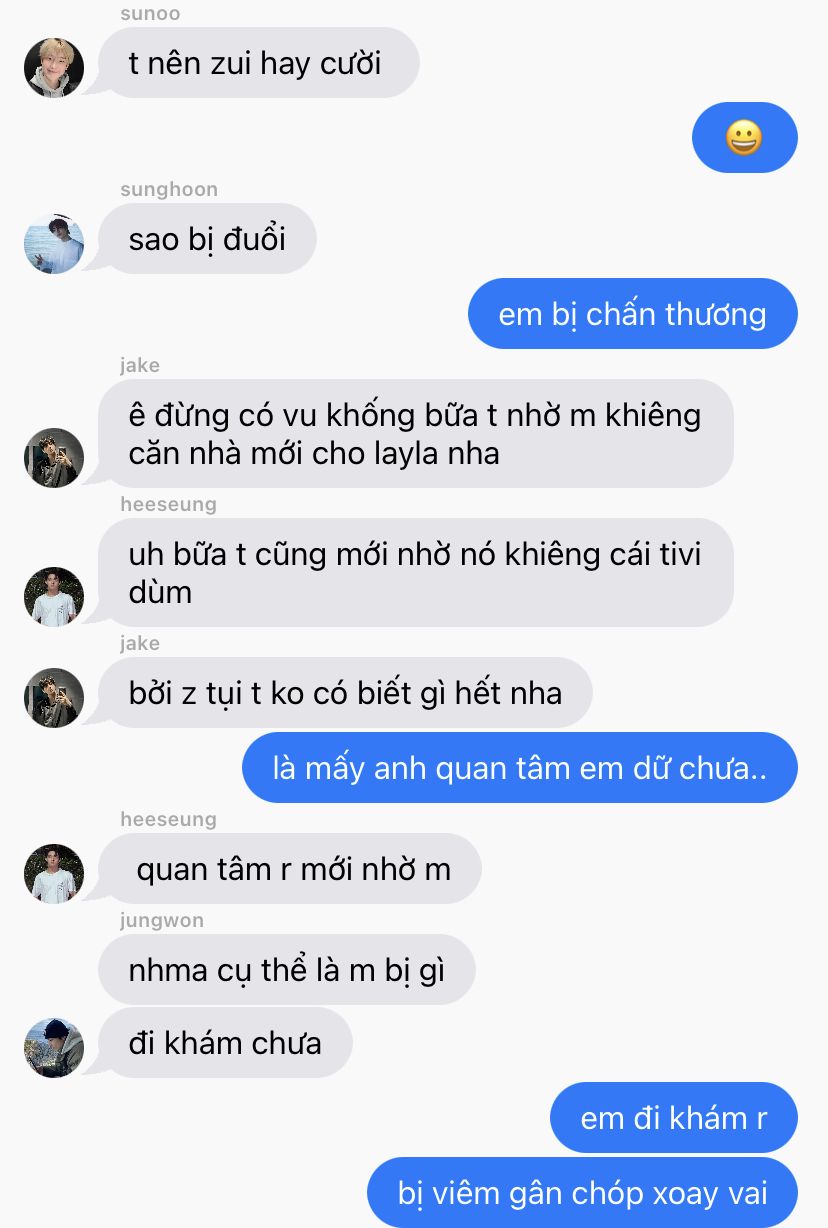Open heeseung's avatar beside the tivi message
Viewport: 828px width, 1228px height.
tap(54, 597)
